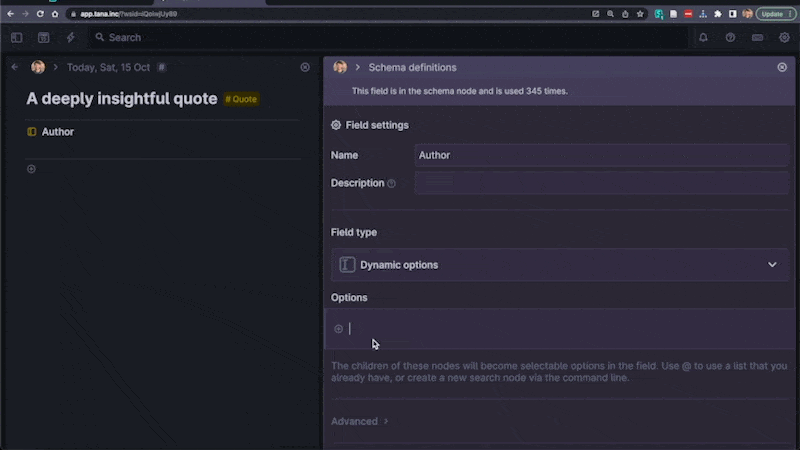Open the keyboard shortcuts icon
The height and width of the screenshot is (450, 800).
click(x=757, y=37)
